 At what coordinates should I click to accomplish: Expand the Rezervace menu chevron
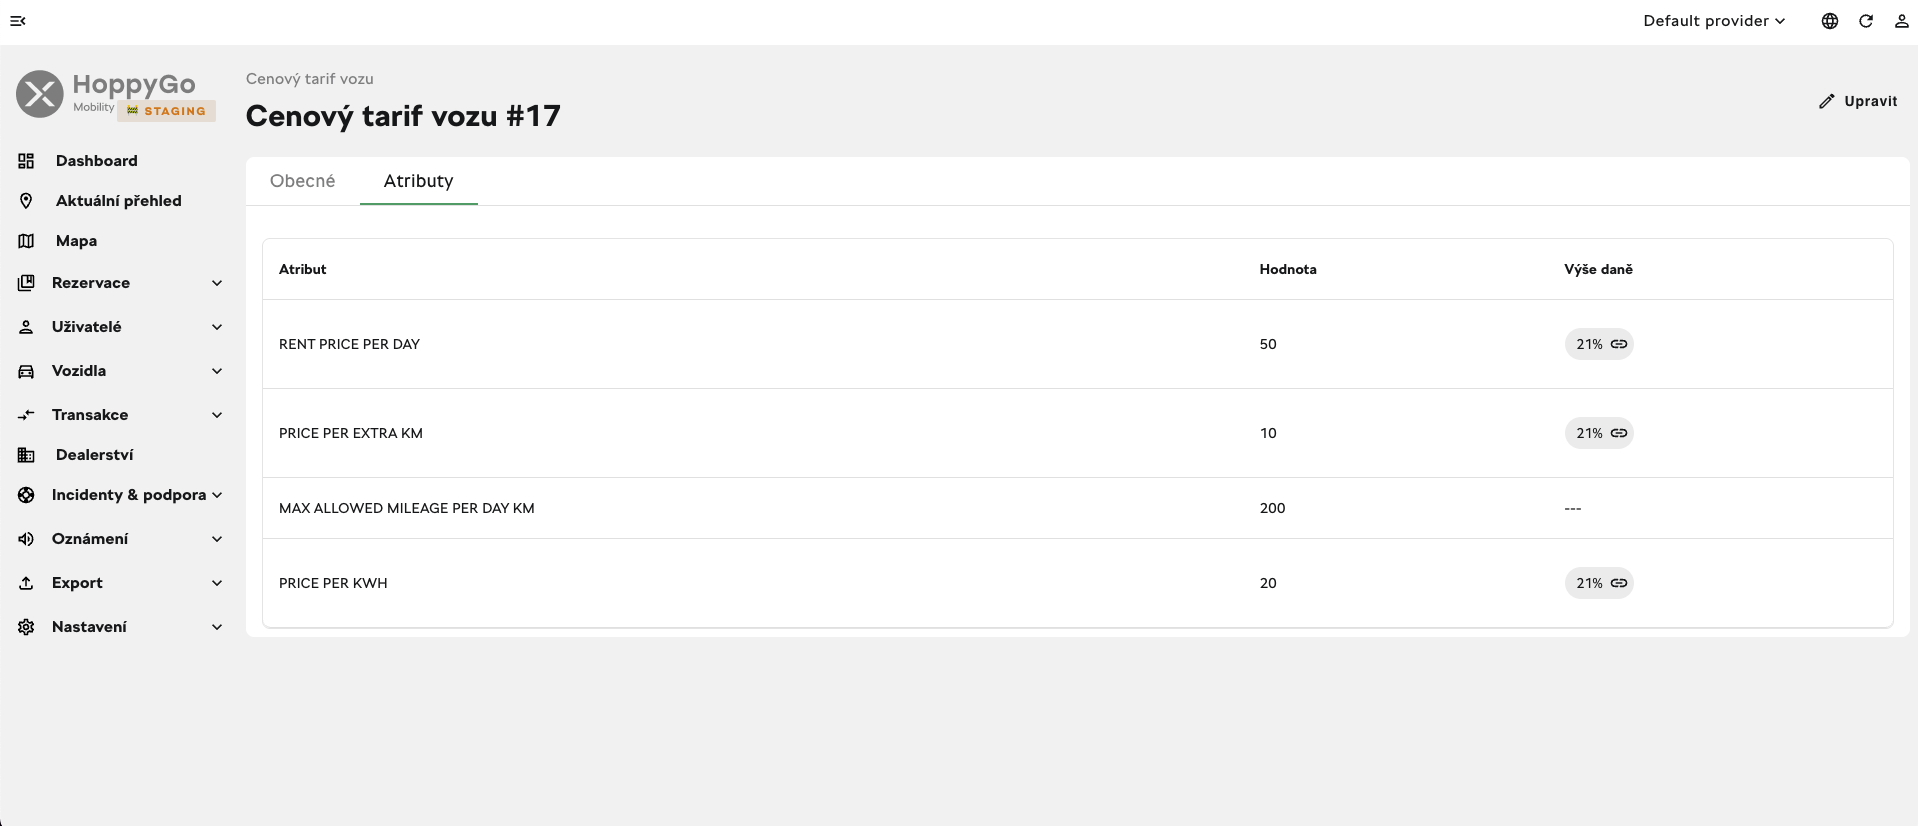pos(217,283)
